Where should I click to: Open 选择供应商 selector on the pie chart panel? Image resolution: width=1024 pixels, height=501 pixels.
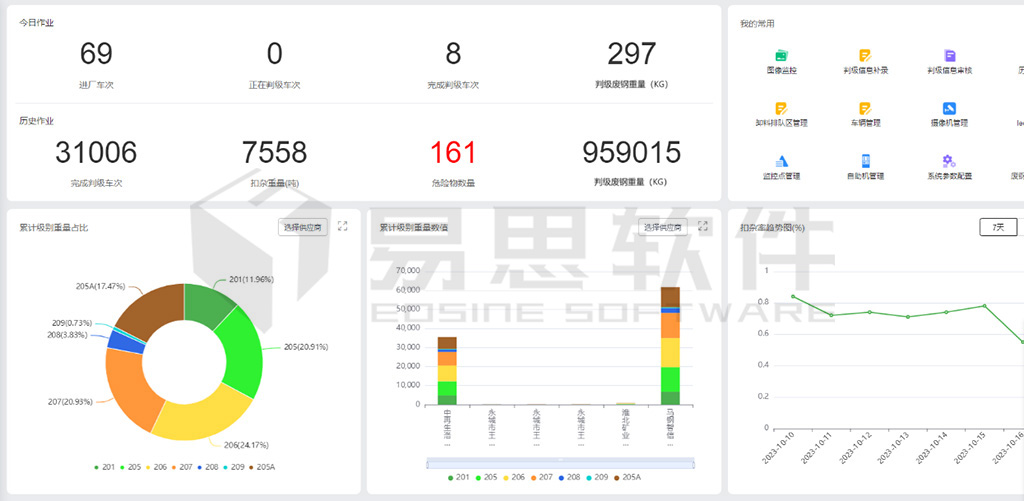coord(303,227)
